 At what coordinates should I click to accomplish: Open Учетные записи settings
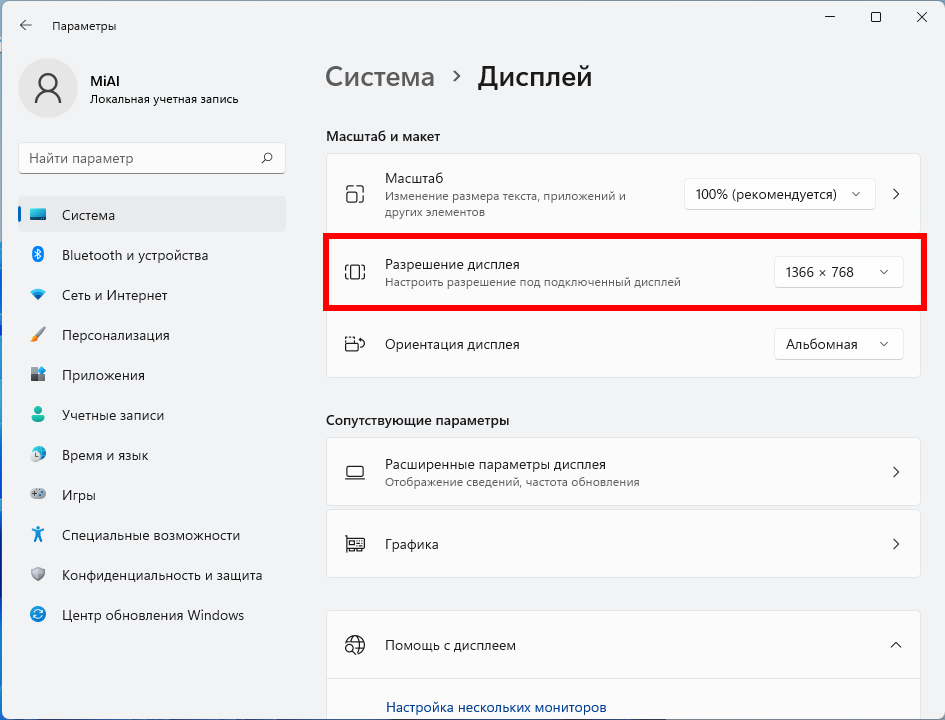coord(112,415)
